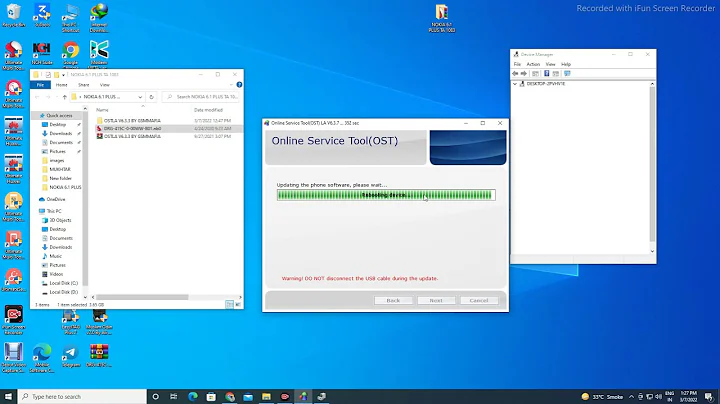This screenshot has width=720, height=404.
Task: Open the File menu in Device Manager
Action: pyautogui.click(x=518, y=64)
